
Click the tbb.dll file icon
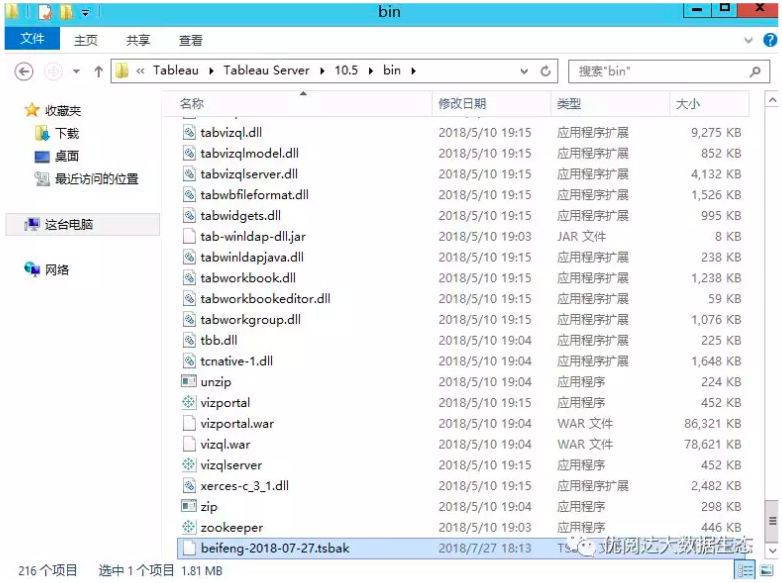189,340
